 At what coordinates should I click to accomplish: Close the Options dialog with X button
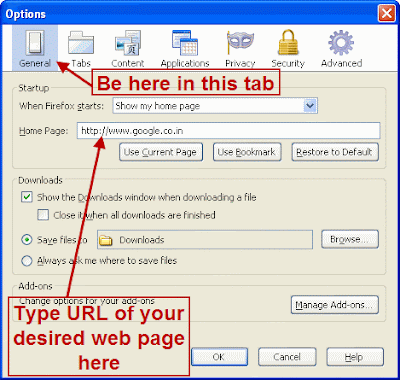tap(386, 14)
